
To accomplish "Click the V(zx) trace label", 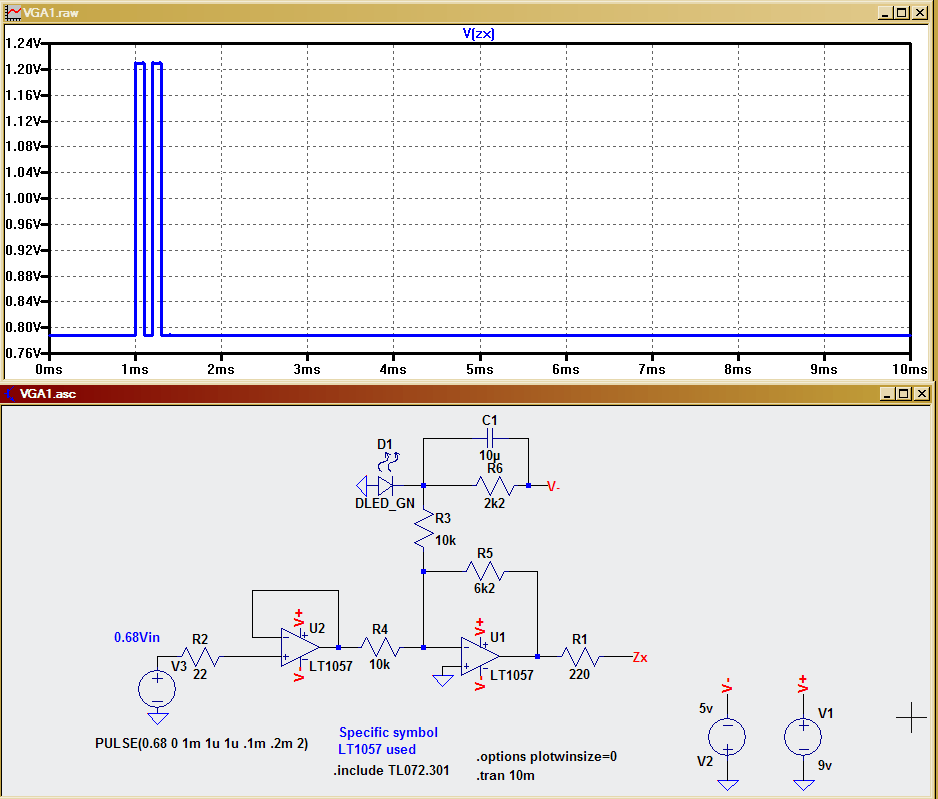I will (x=479, y=33).
